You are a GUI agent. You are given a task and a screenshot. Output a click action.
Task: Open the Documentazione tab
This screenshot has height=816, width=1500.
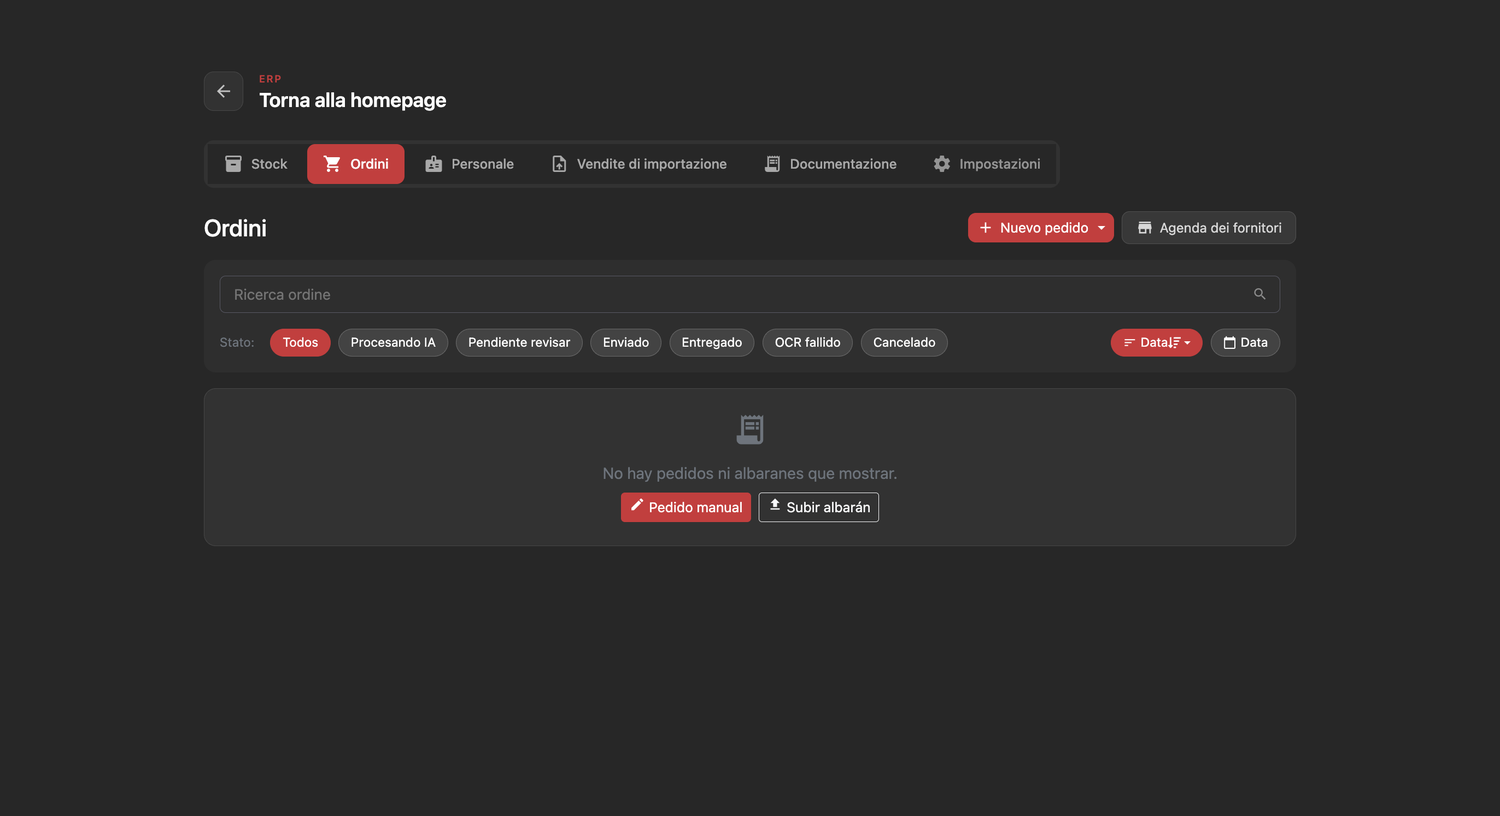(830, 164)
